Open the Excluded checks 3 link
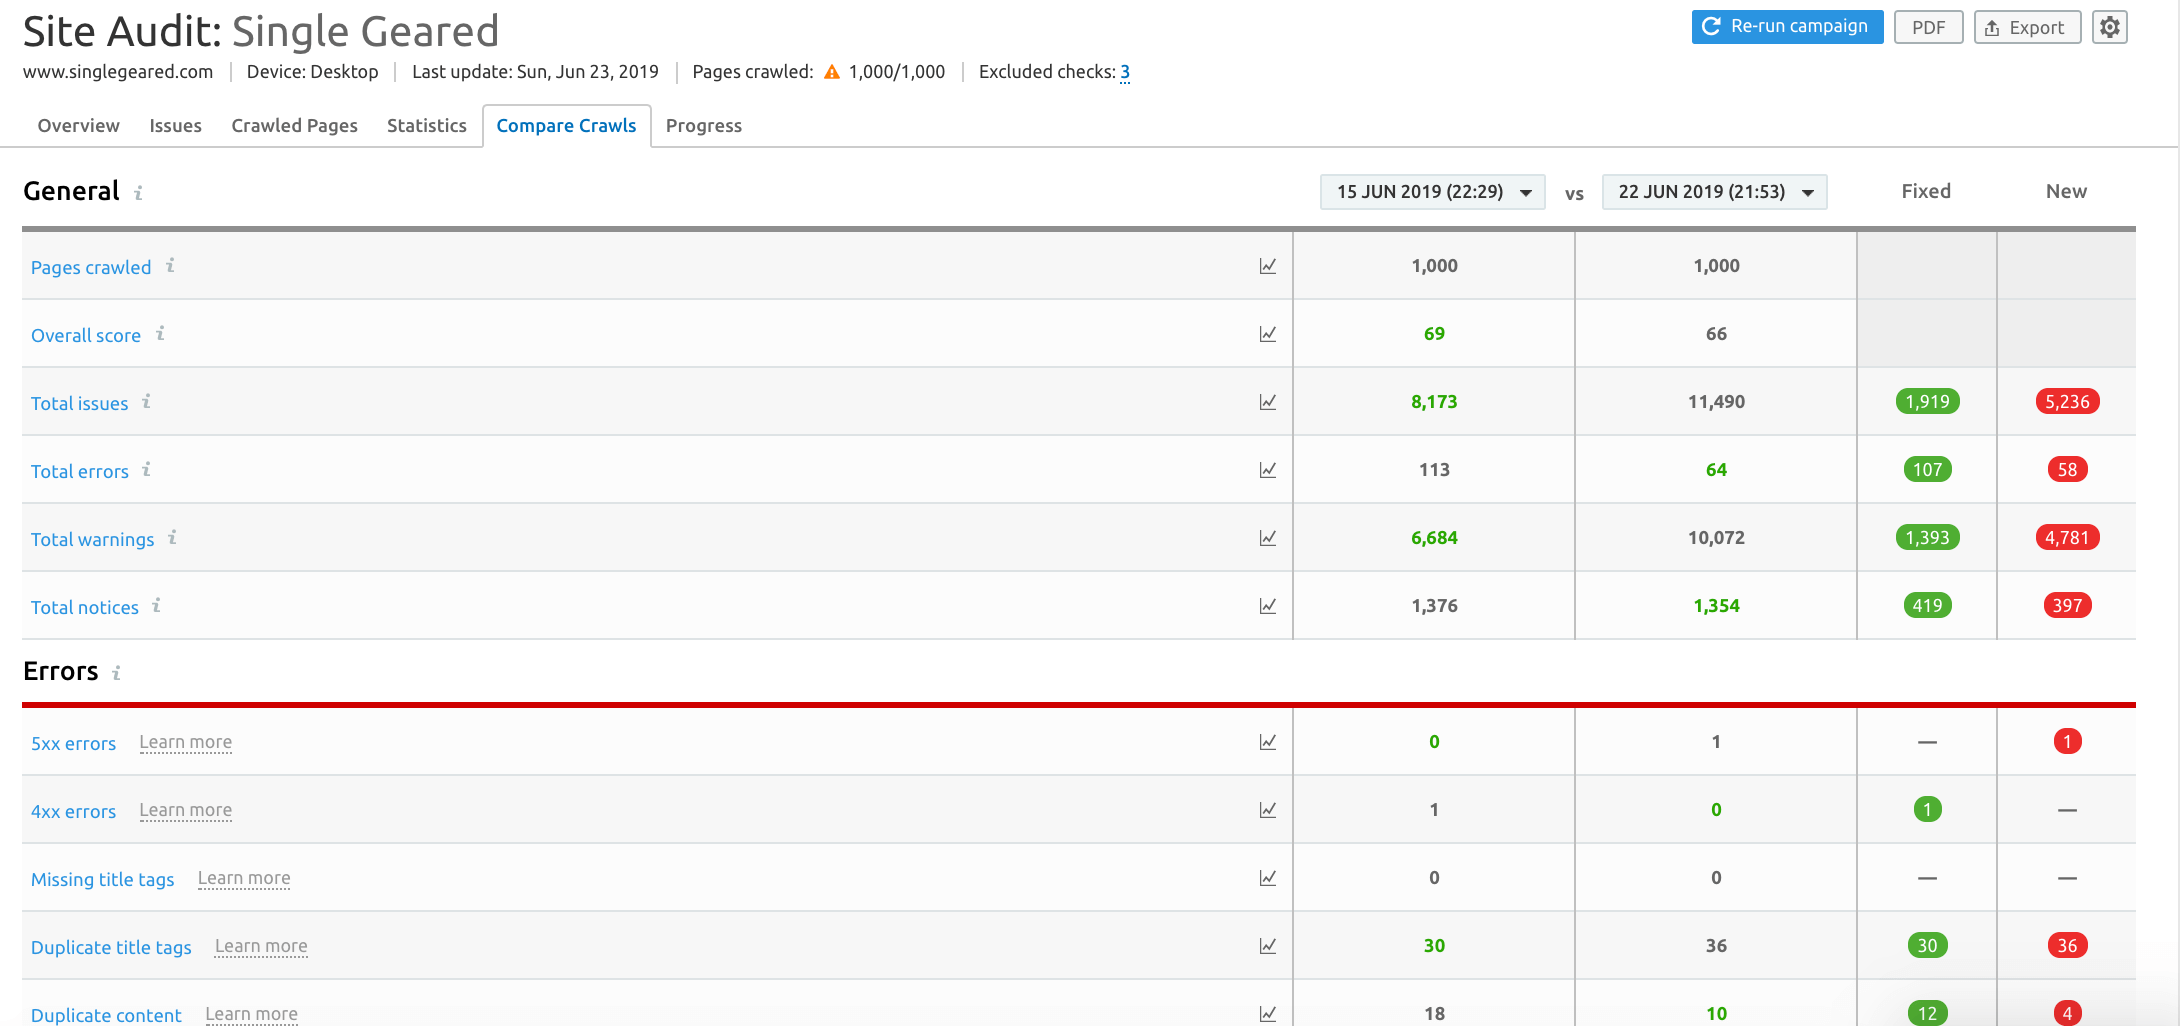The image size is (2180, 1026). click(x=1125, y=72)
